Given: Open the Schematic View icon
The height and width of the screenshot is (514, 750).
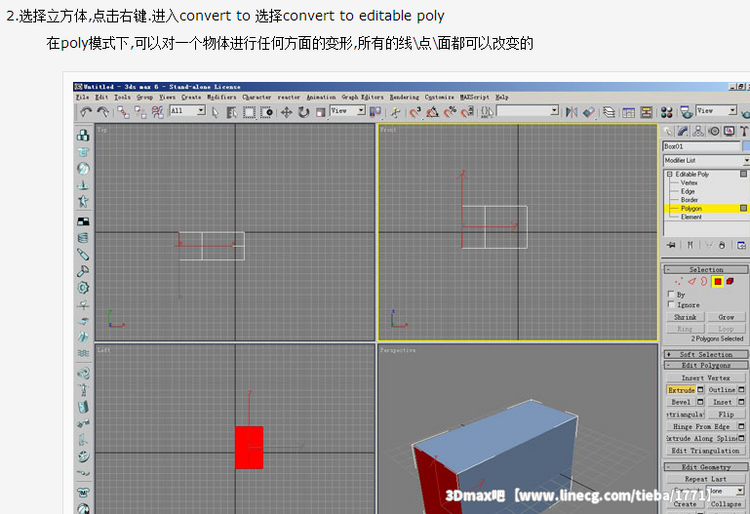Looking at the screenshot, I should [x=646, y=112].
